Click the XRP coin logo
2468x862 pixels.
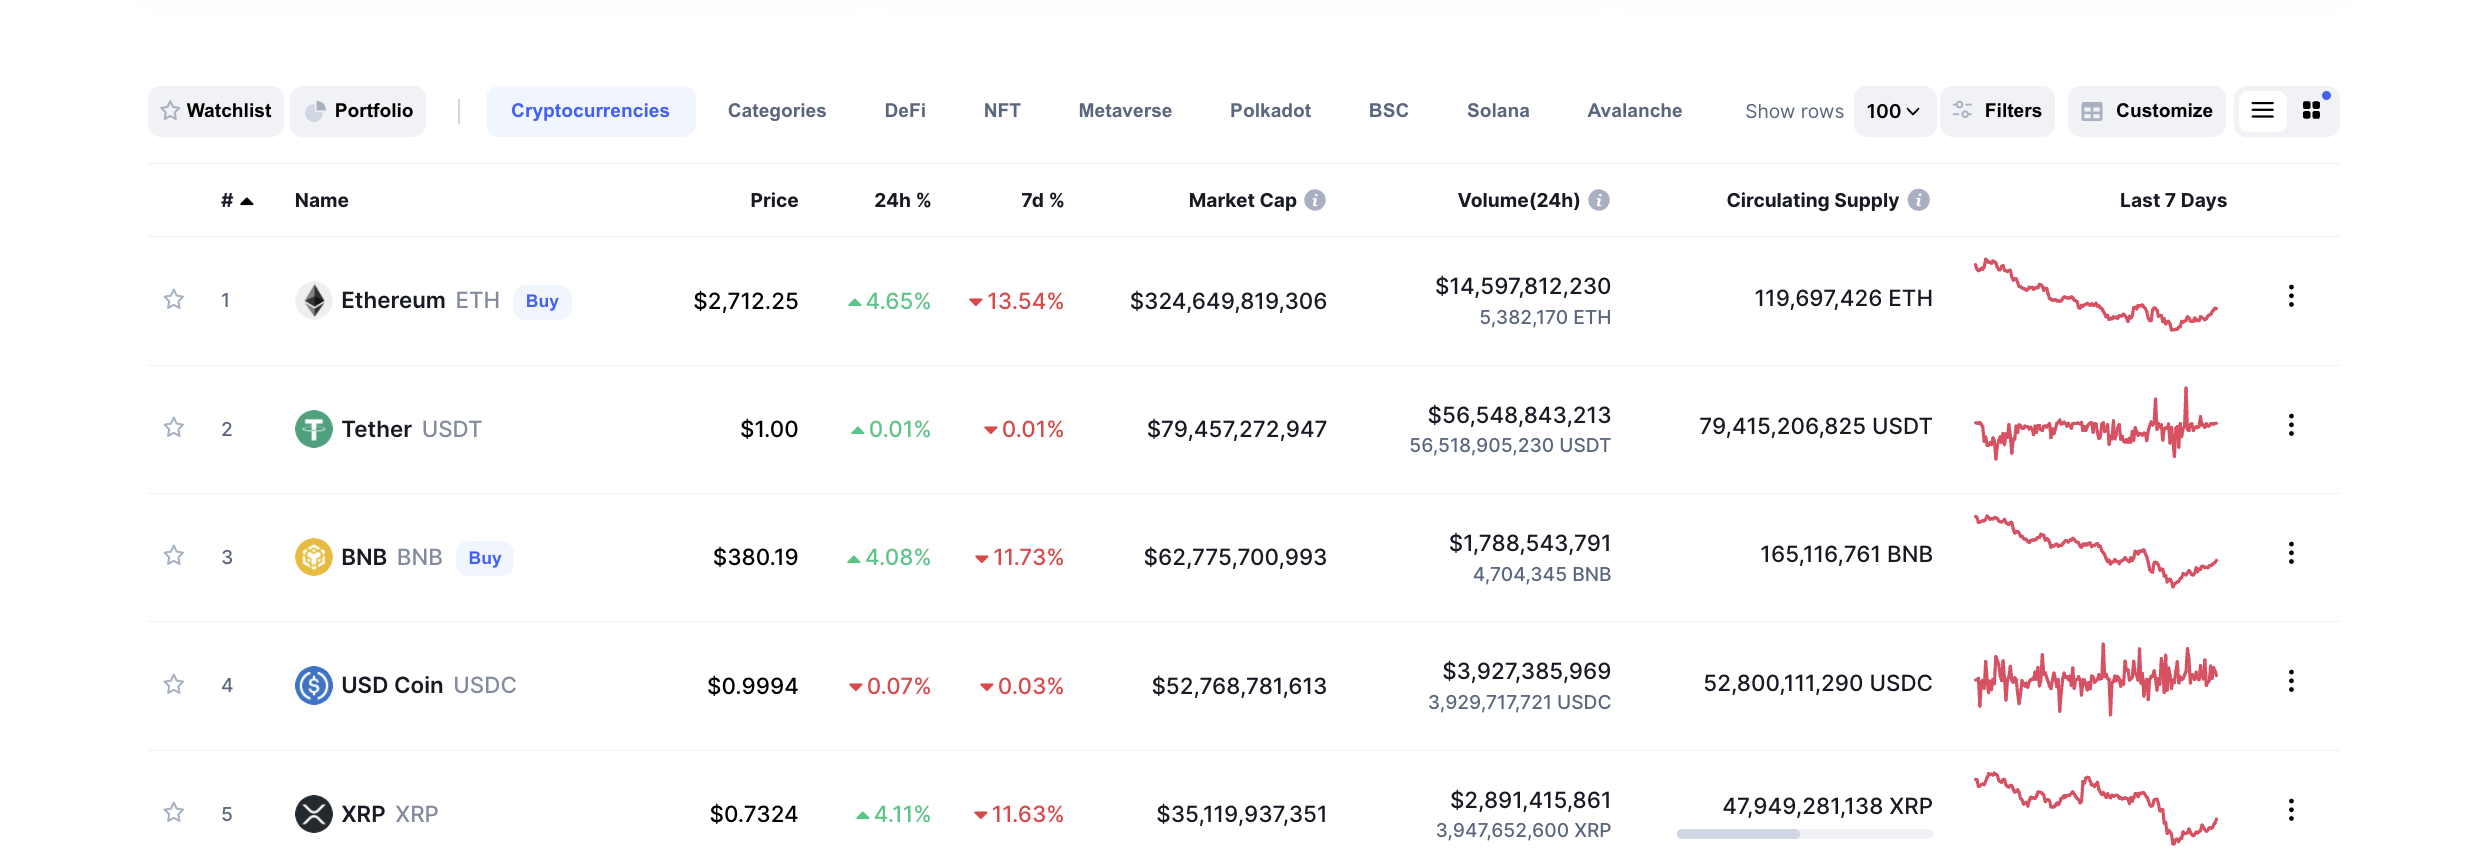pyautogui.click(x=314, y=813)
